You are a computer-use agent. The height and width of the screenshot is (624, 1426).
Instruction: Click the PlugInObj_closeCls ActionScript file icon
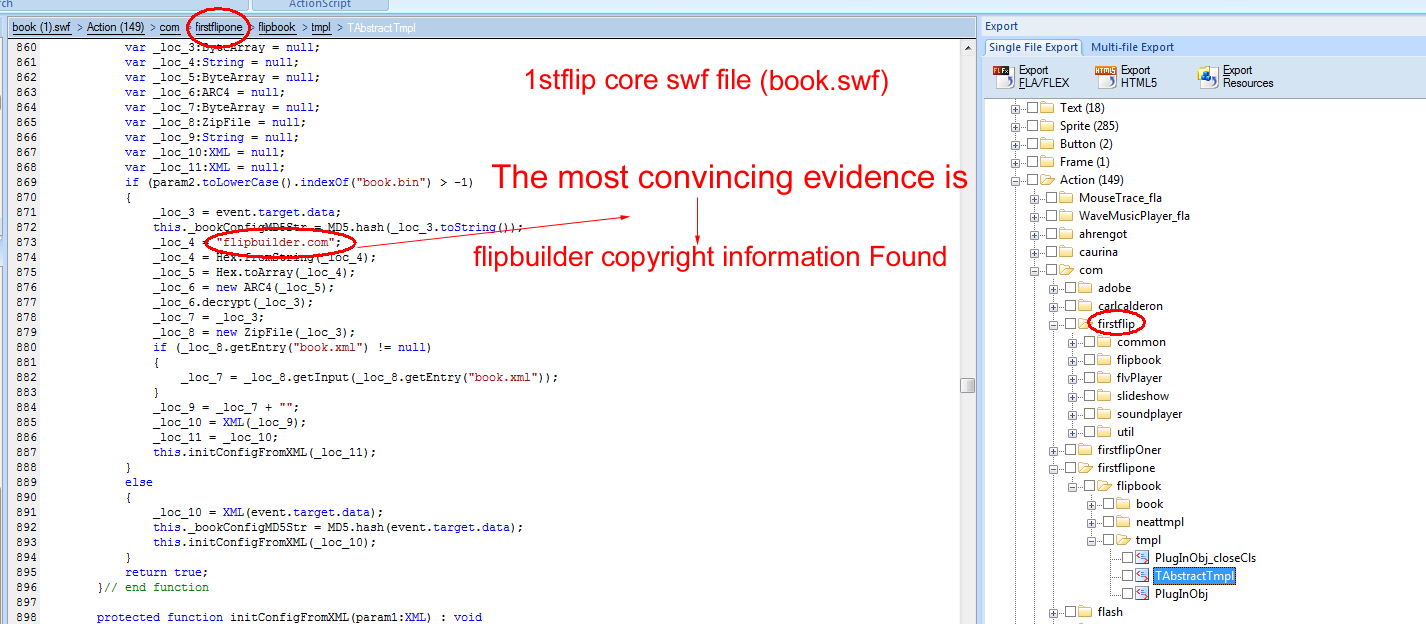coord(1142,558)
